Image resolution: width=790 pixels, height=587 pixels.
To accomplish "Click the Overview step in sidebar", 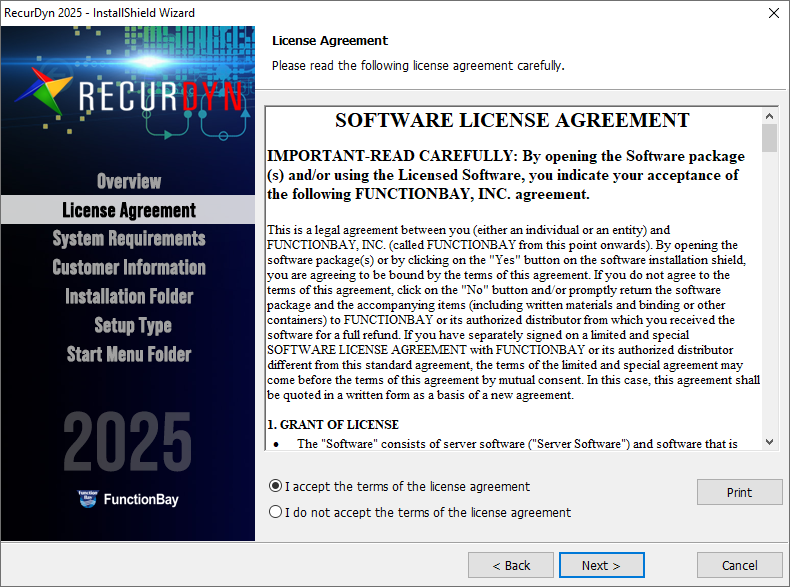I will [x=129, y=181].
